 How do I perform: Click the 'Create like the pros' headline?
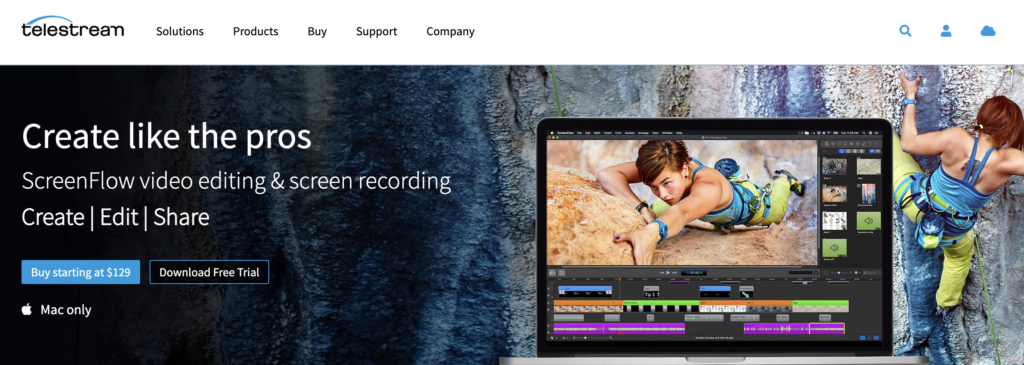click(x=167, y=136)
